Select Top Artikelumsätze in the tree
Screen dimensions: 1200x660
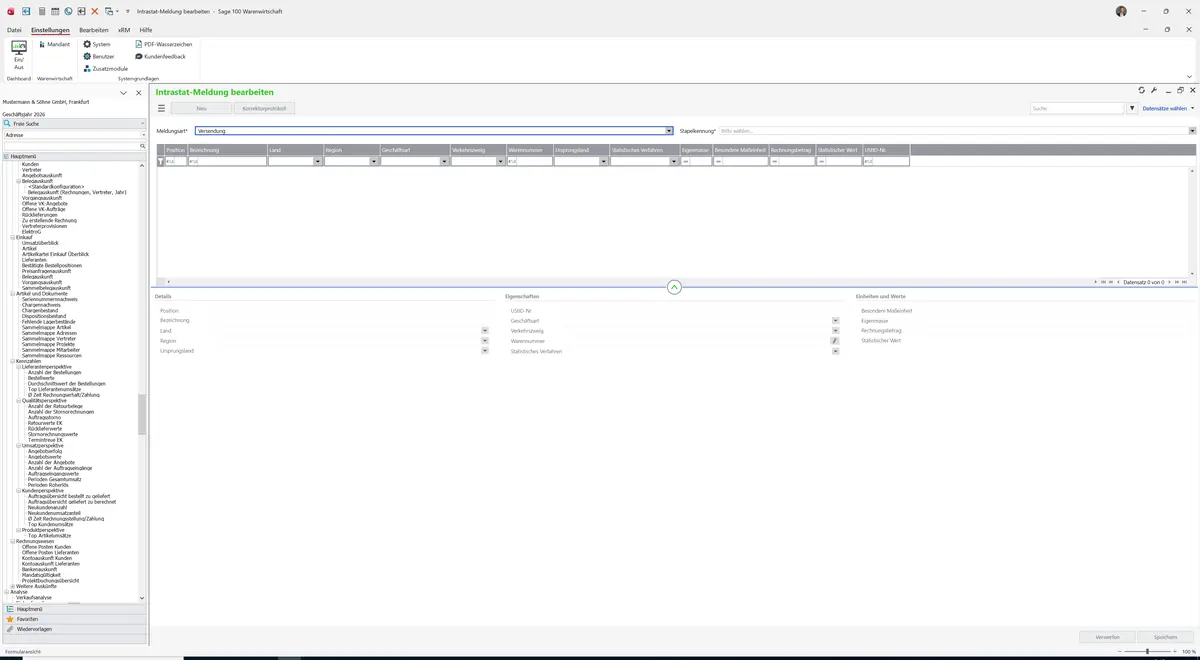[x=49, y=536]
